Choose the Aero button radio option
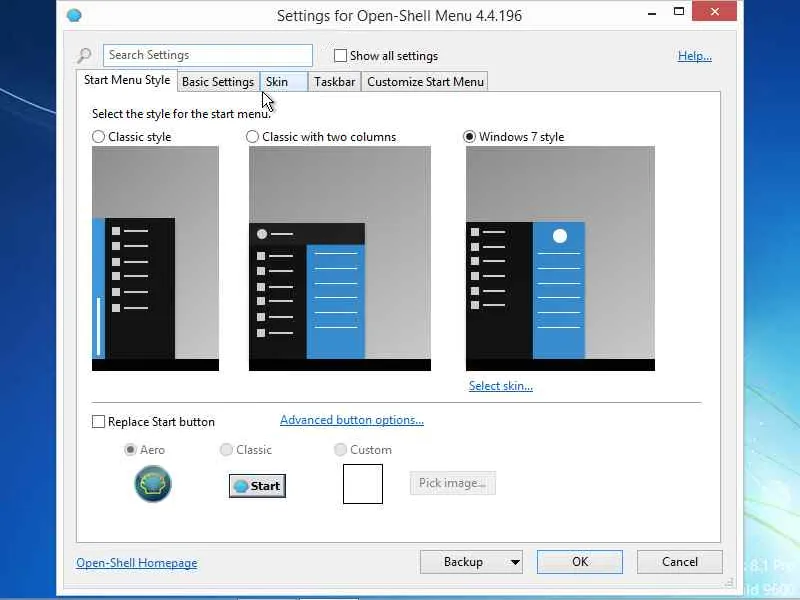Image resolution: width=800 pixels, height=600 pixels. (x=130, y=449)
